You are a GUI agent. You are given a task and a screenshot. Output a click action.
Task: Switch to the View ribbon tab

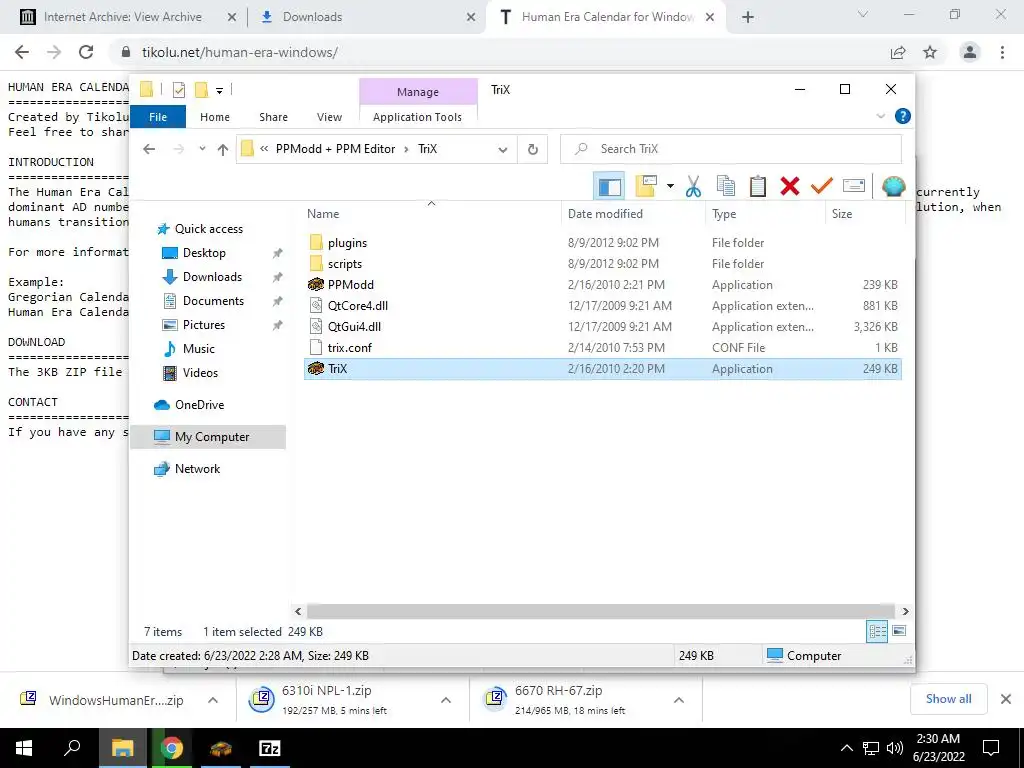[x=329, y=117]
